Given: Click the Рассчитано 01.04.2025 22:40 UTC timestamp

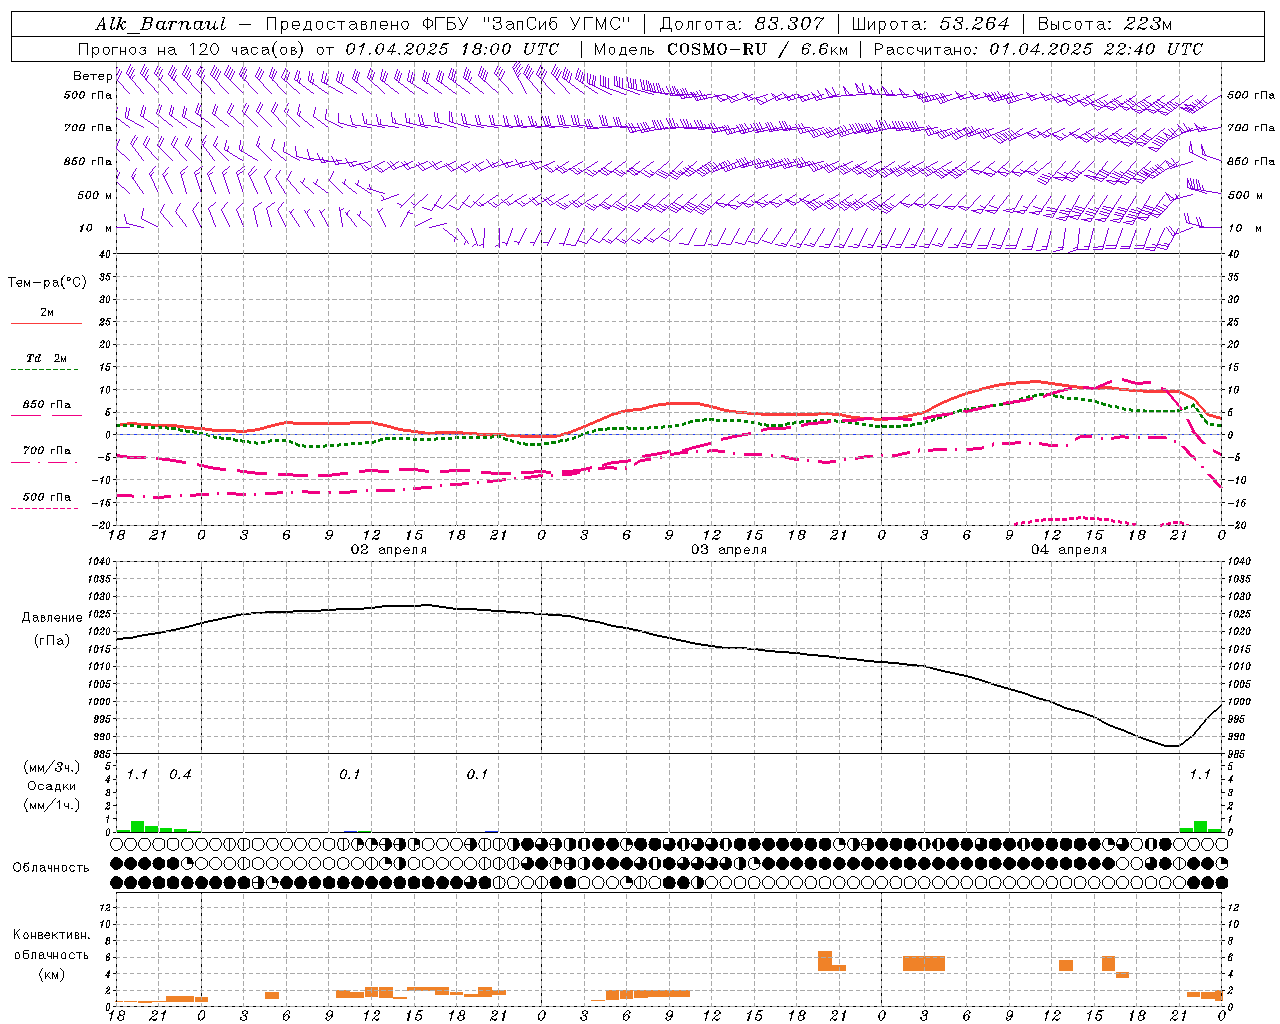Looking at the screenshot, I should pos(1038,49).
